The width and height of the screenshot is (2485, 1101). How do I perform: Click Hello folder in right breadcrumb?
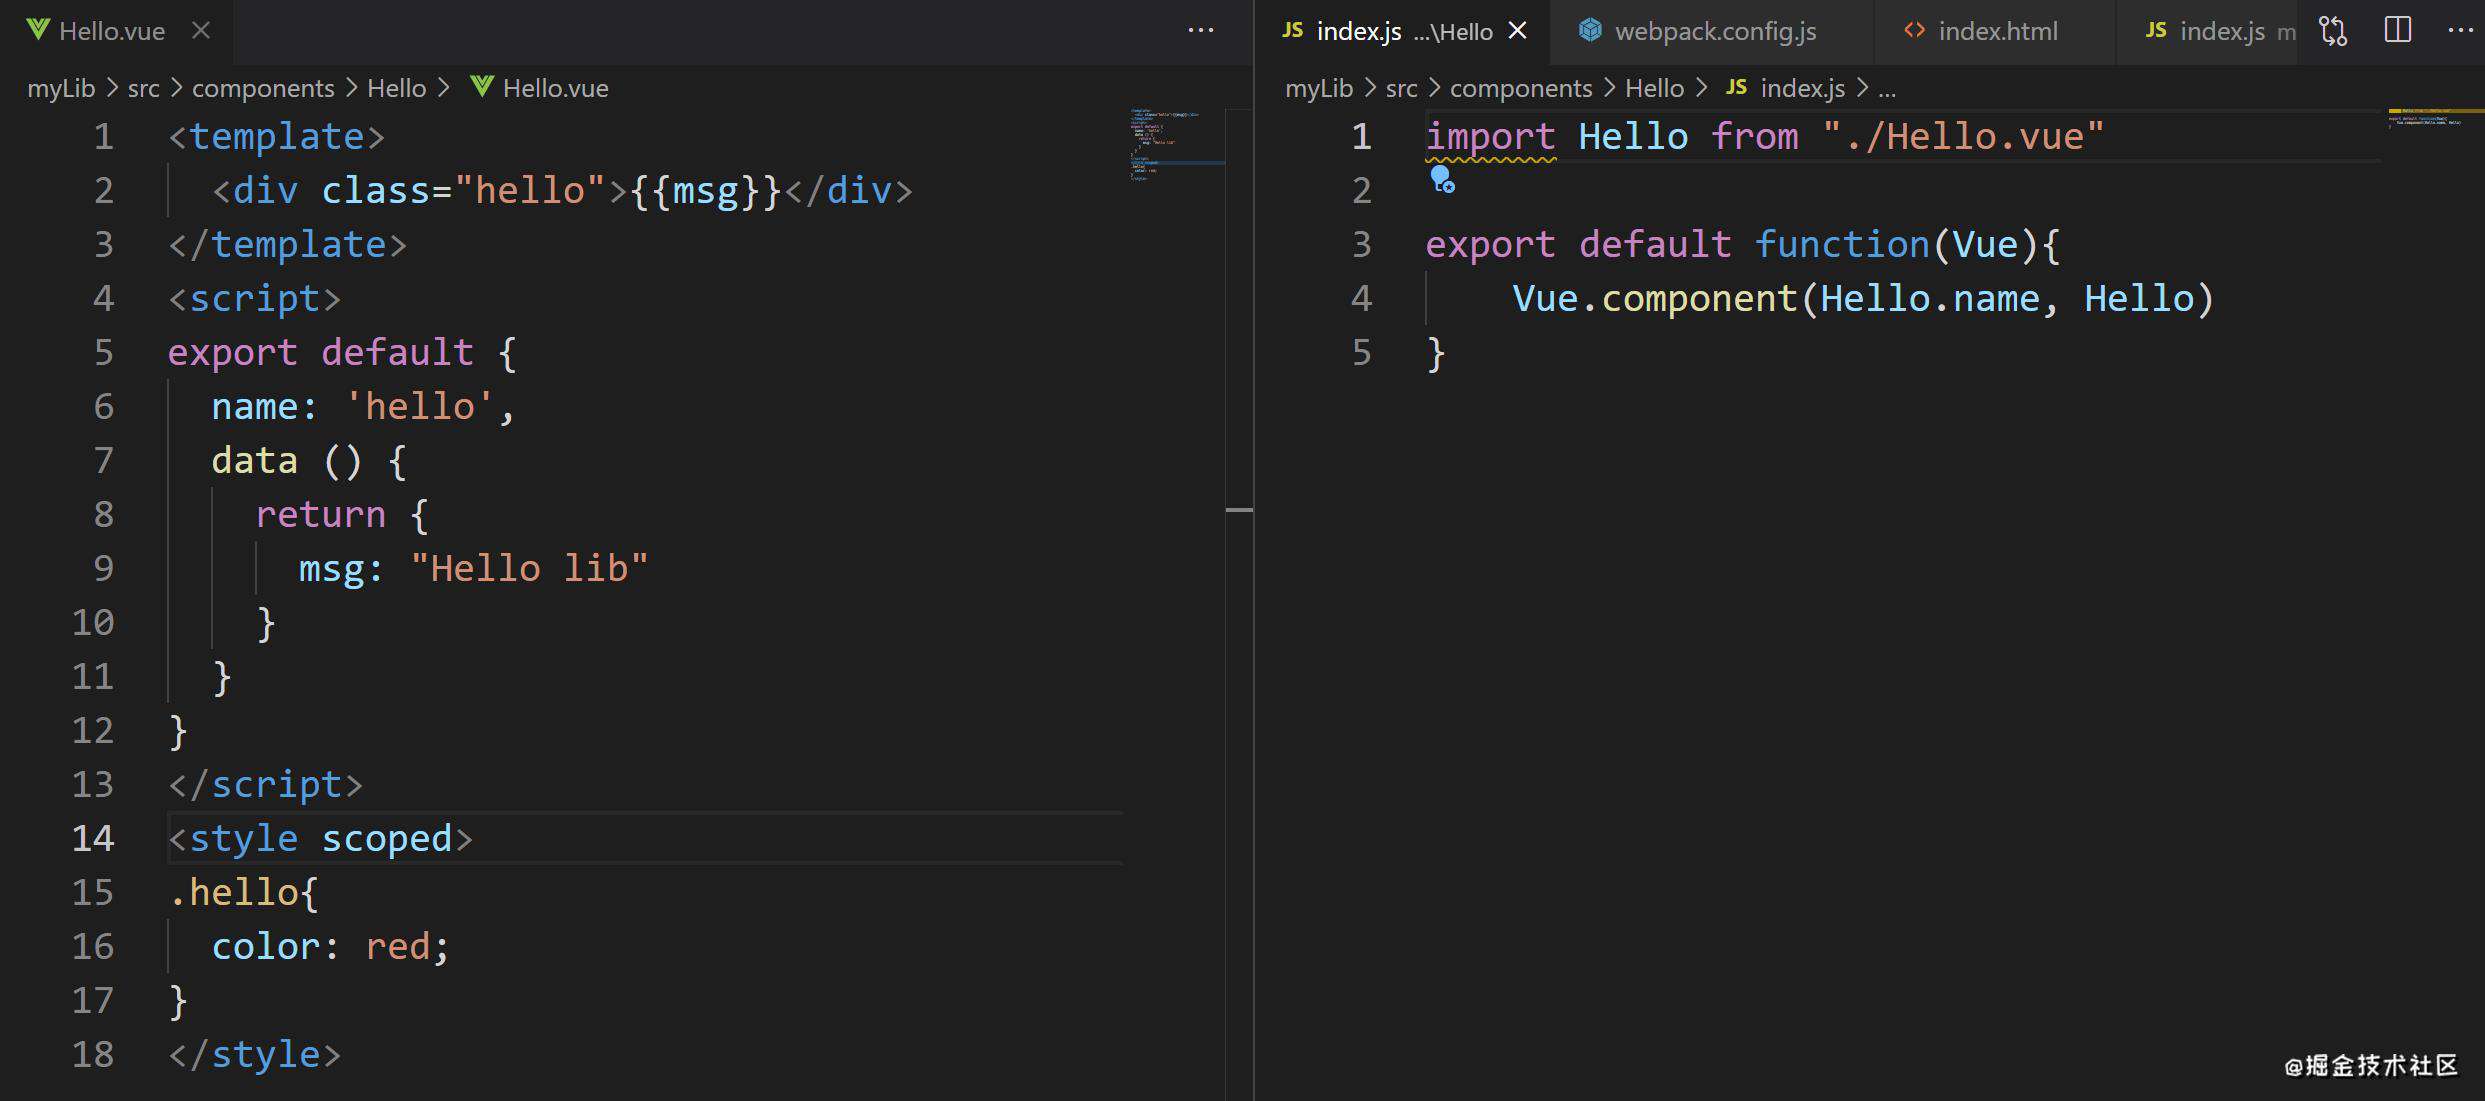coord(1654,88)
